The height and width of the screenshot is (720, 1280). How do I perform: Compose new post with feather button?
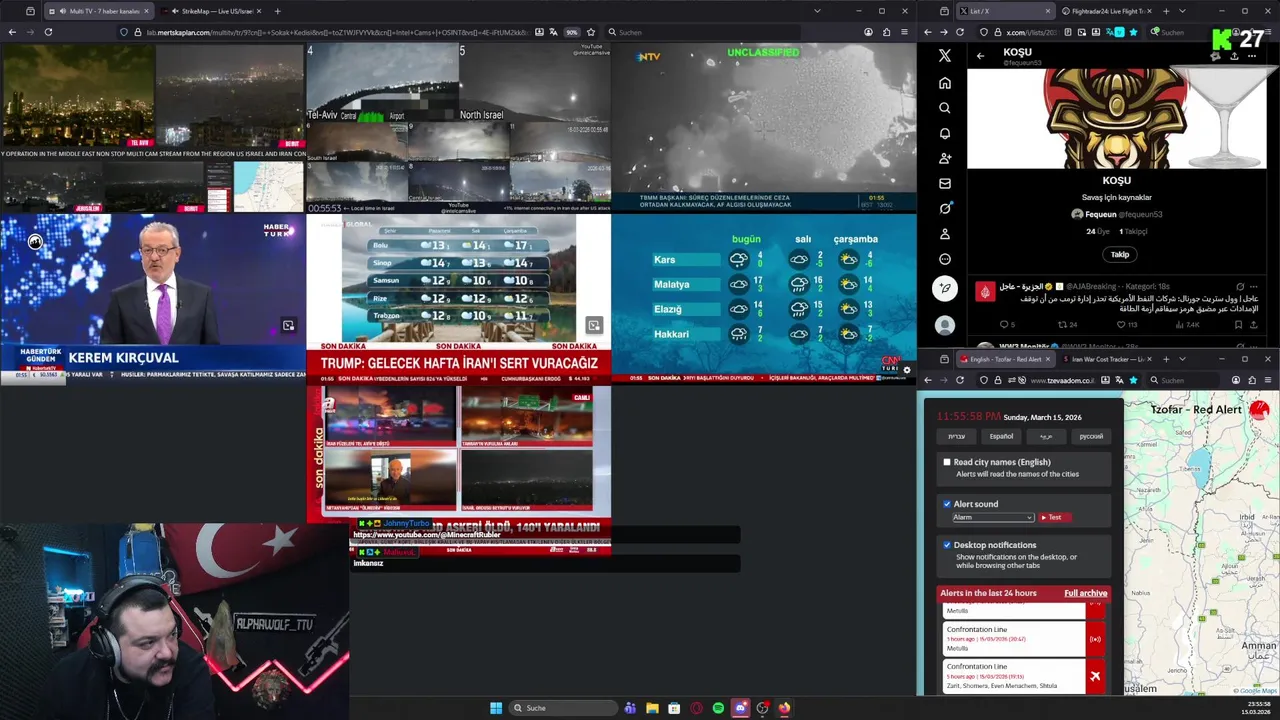coord(945,288)
